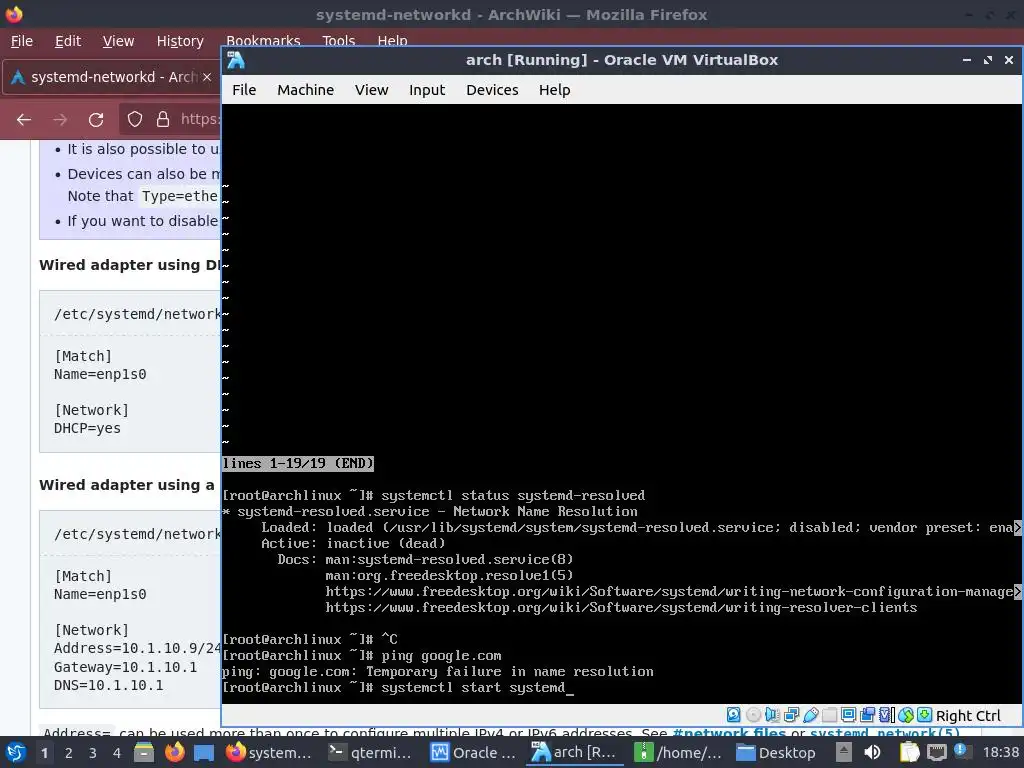
Task: Switch to virtual desktop 1
Action: coord(44,753)
